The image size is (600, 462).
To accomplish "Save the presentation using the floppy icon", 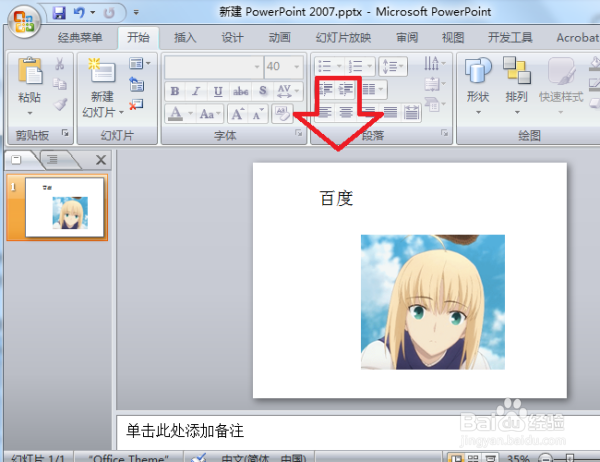I will click(59, 13).
